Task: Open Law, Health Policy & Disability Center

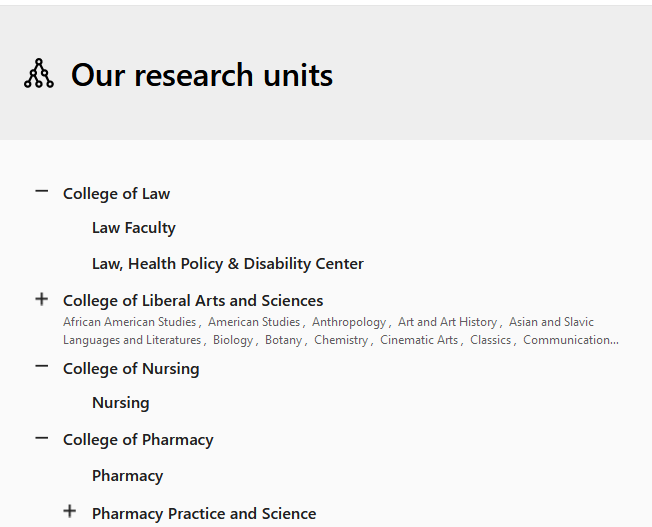Action: 227,264
